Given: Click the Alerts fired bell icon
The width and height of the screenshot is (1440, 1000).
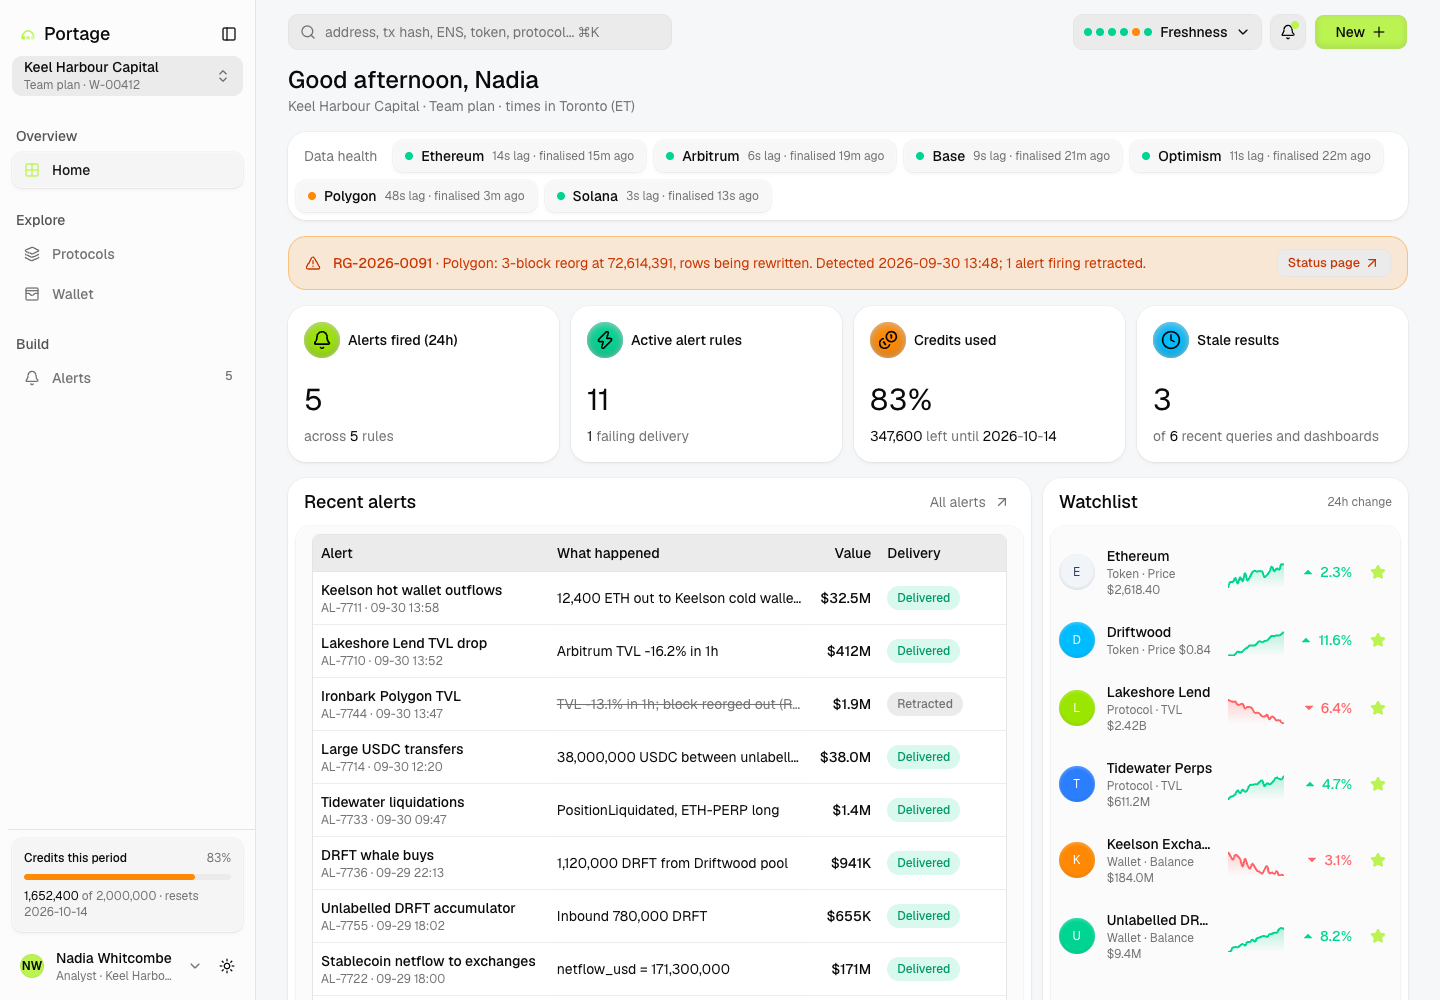Looking at the screenshot, I should pos(322,340).
